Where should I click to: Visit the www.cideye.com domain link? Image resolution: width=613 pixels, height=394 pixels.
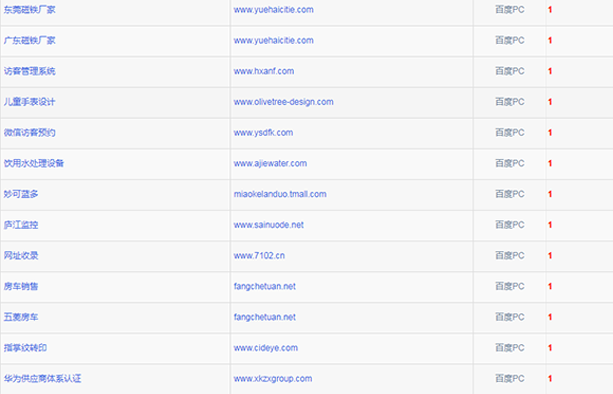point(266,348)
